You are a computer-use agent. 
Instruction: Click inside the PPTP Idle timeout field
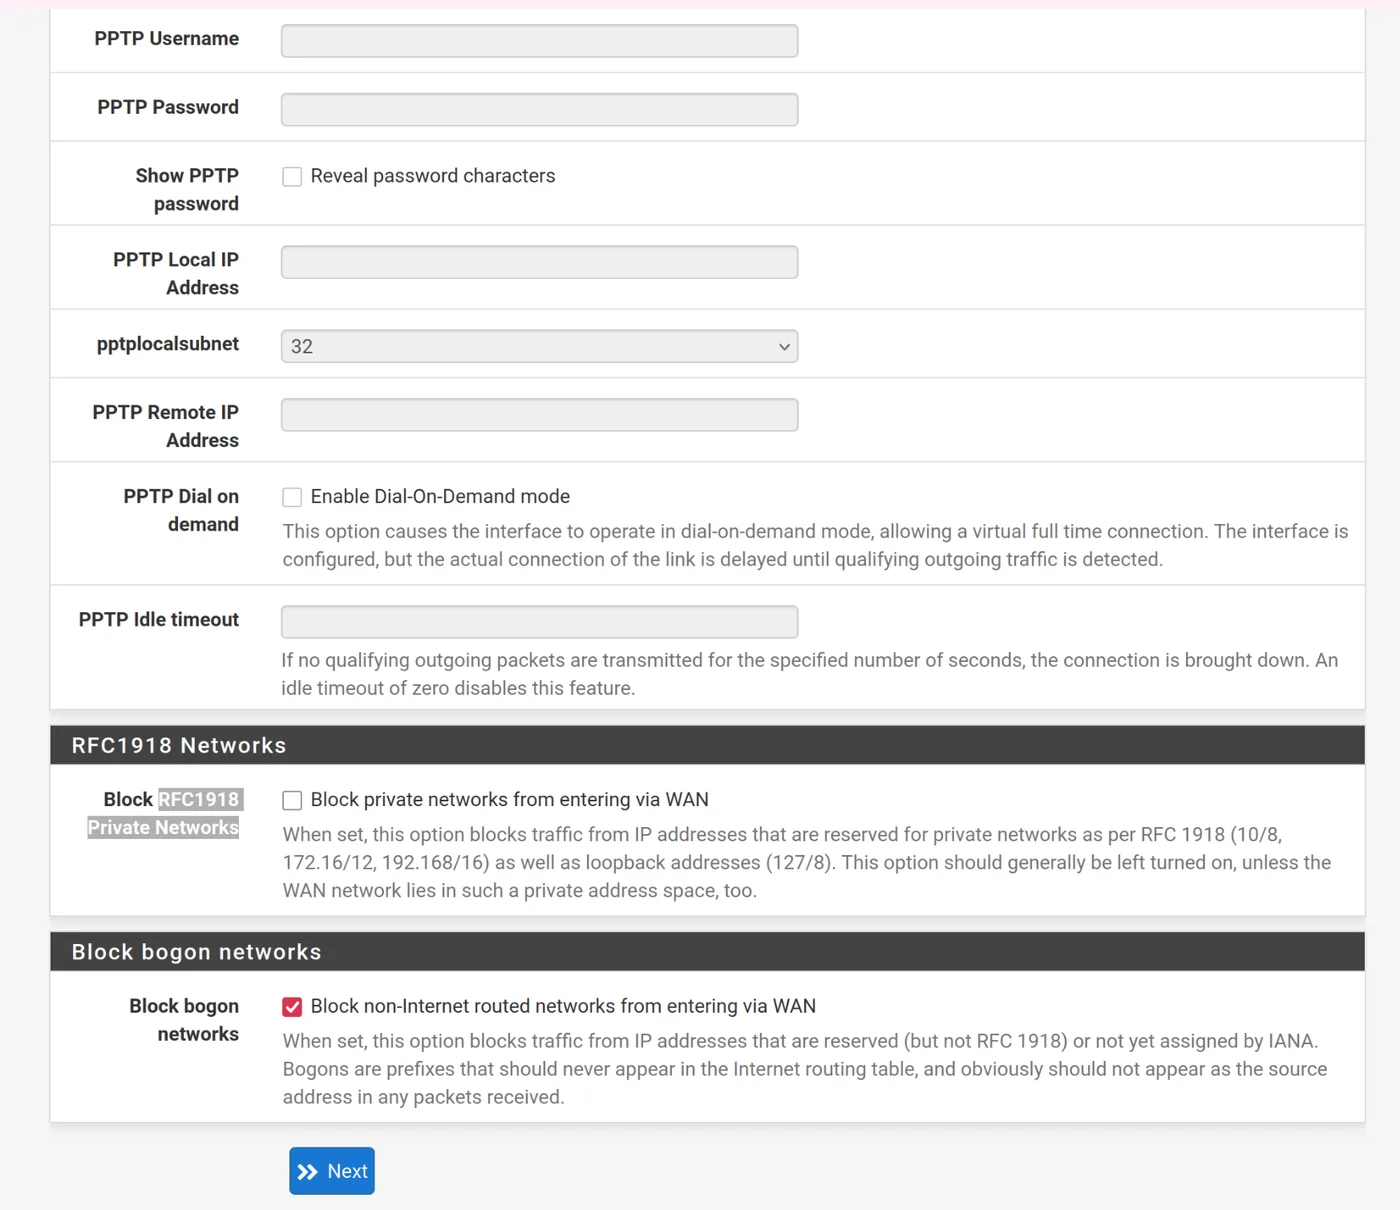(x=538, y=621)
